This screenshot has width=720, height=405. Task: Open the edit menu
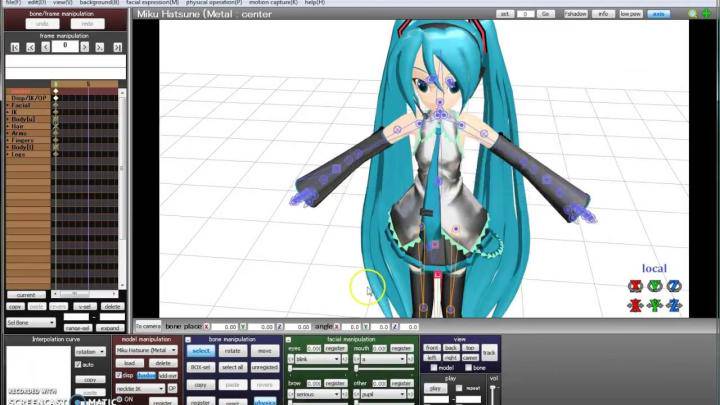[37, 2]
